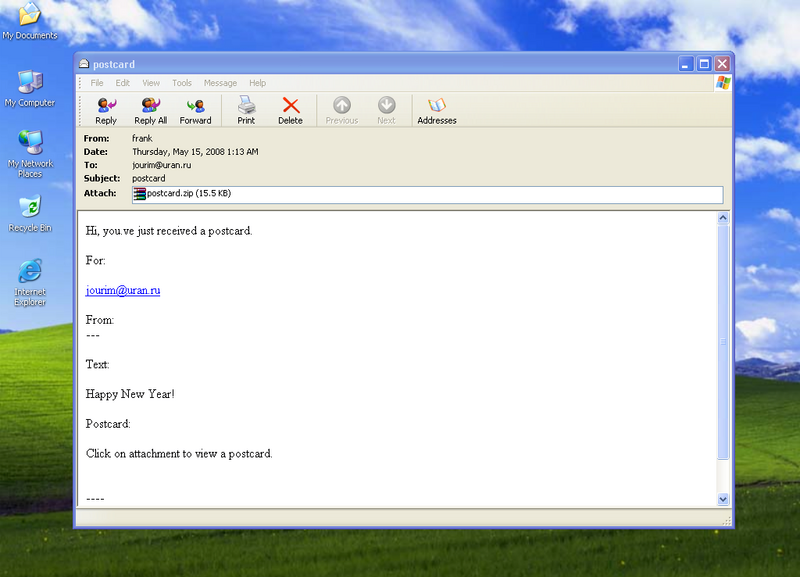This screenshot has width=800, height=577.
Task: Go to the Next message arrow
Action: tap(386, 105)
